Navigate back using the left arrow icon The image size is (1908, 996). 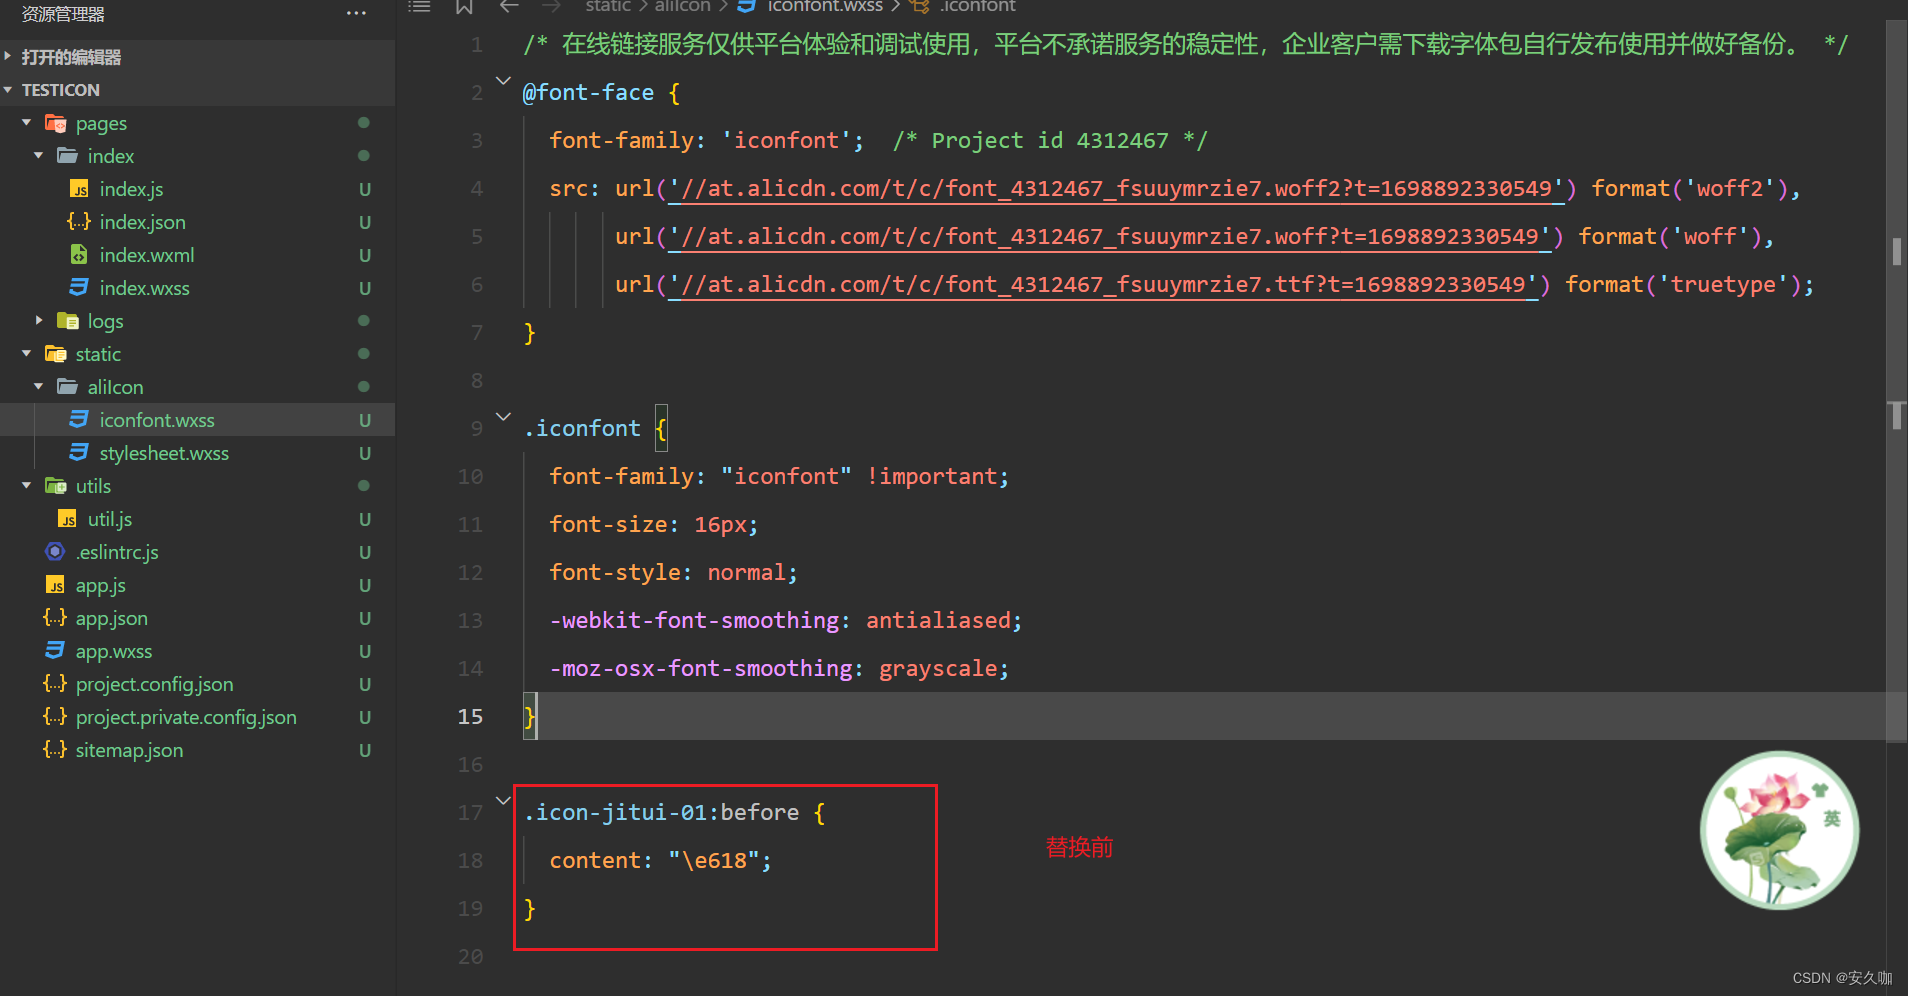click(508, 7)
